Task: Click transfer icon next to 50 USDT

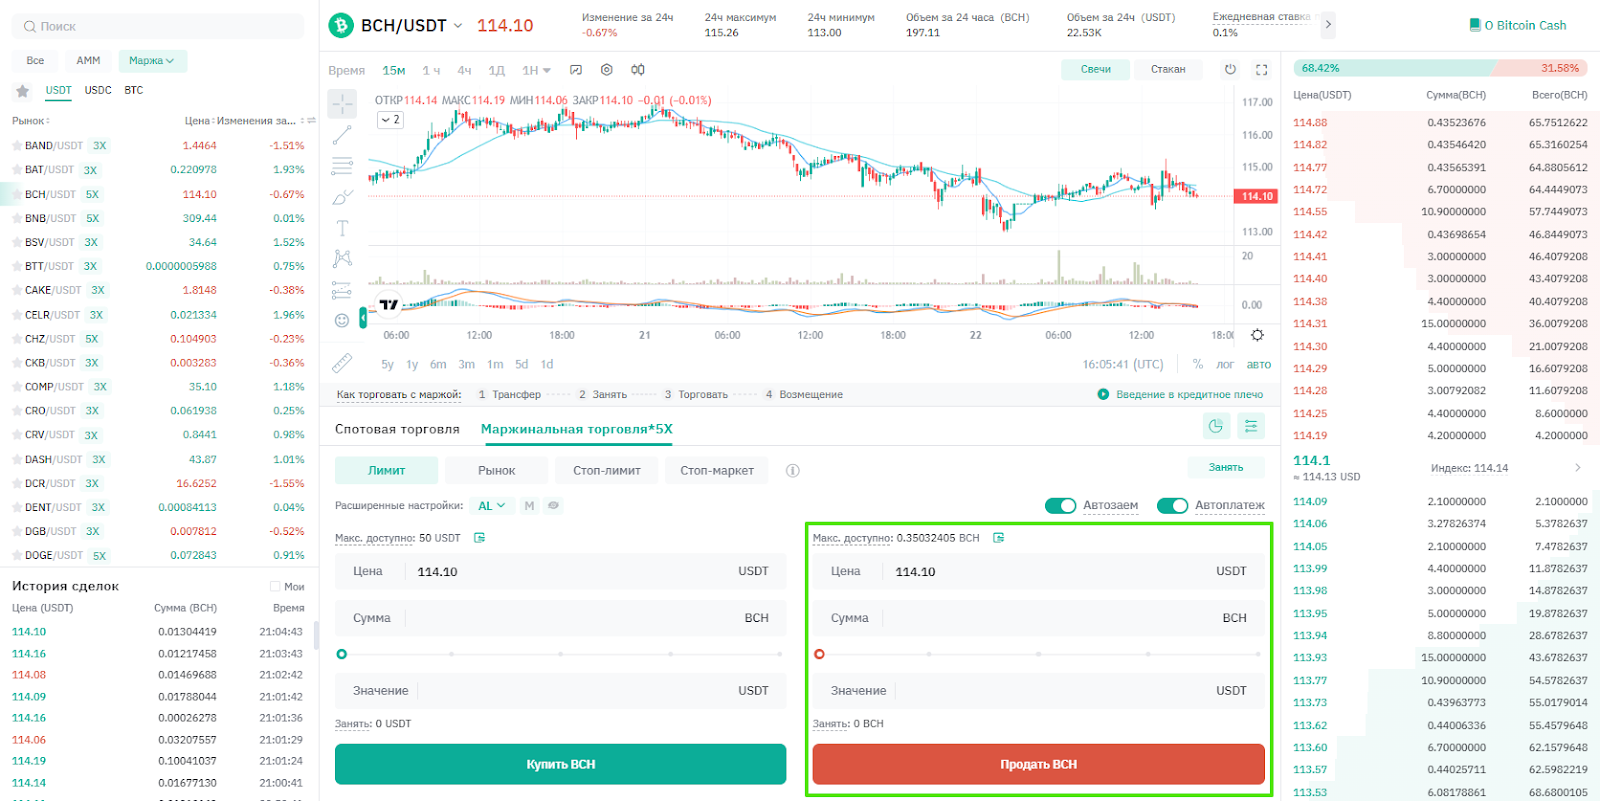Action: click(479, 538)
